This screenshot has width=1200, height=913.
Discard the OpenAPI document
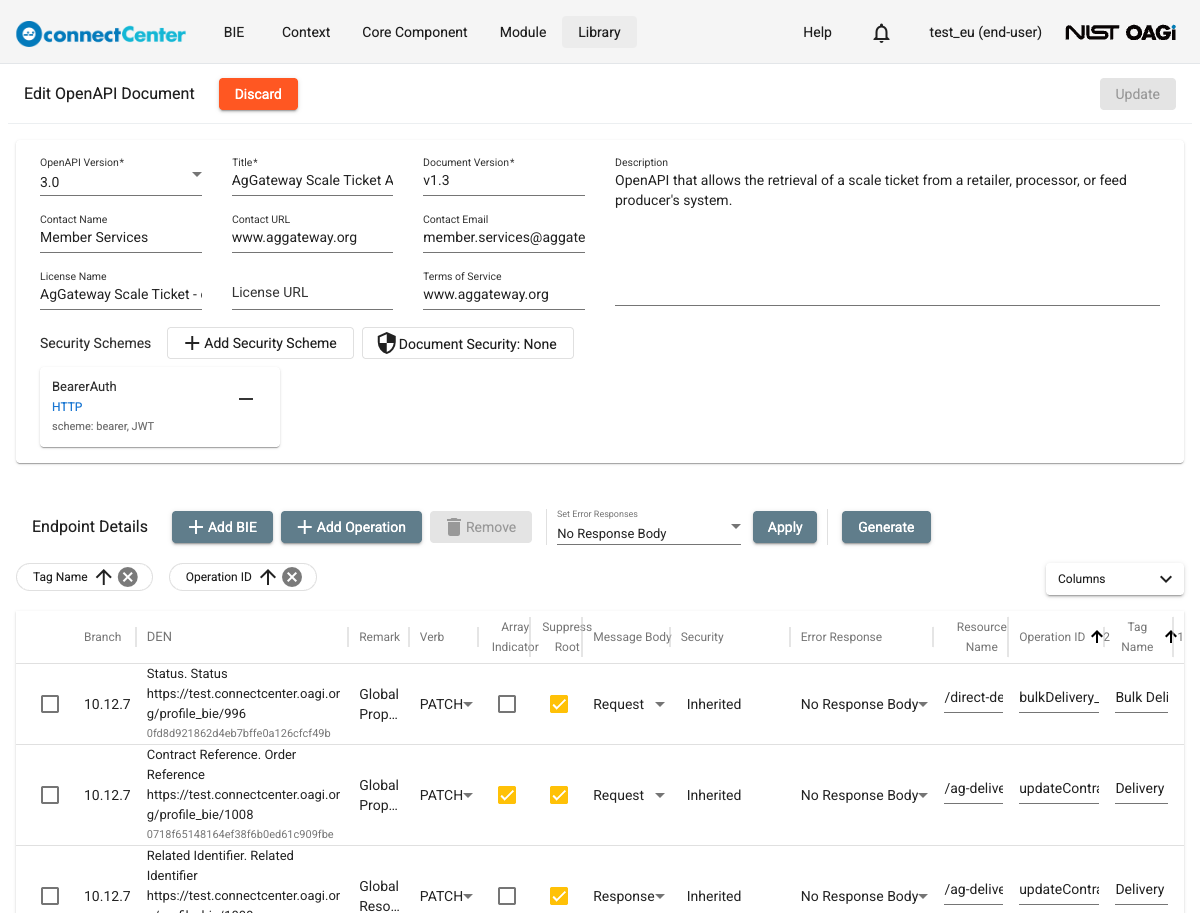pyautogui.click(x=258, y=94)
